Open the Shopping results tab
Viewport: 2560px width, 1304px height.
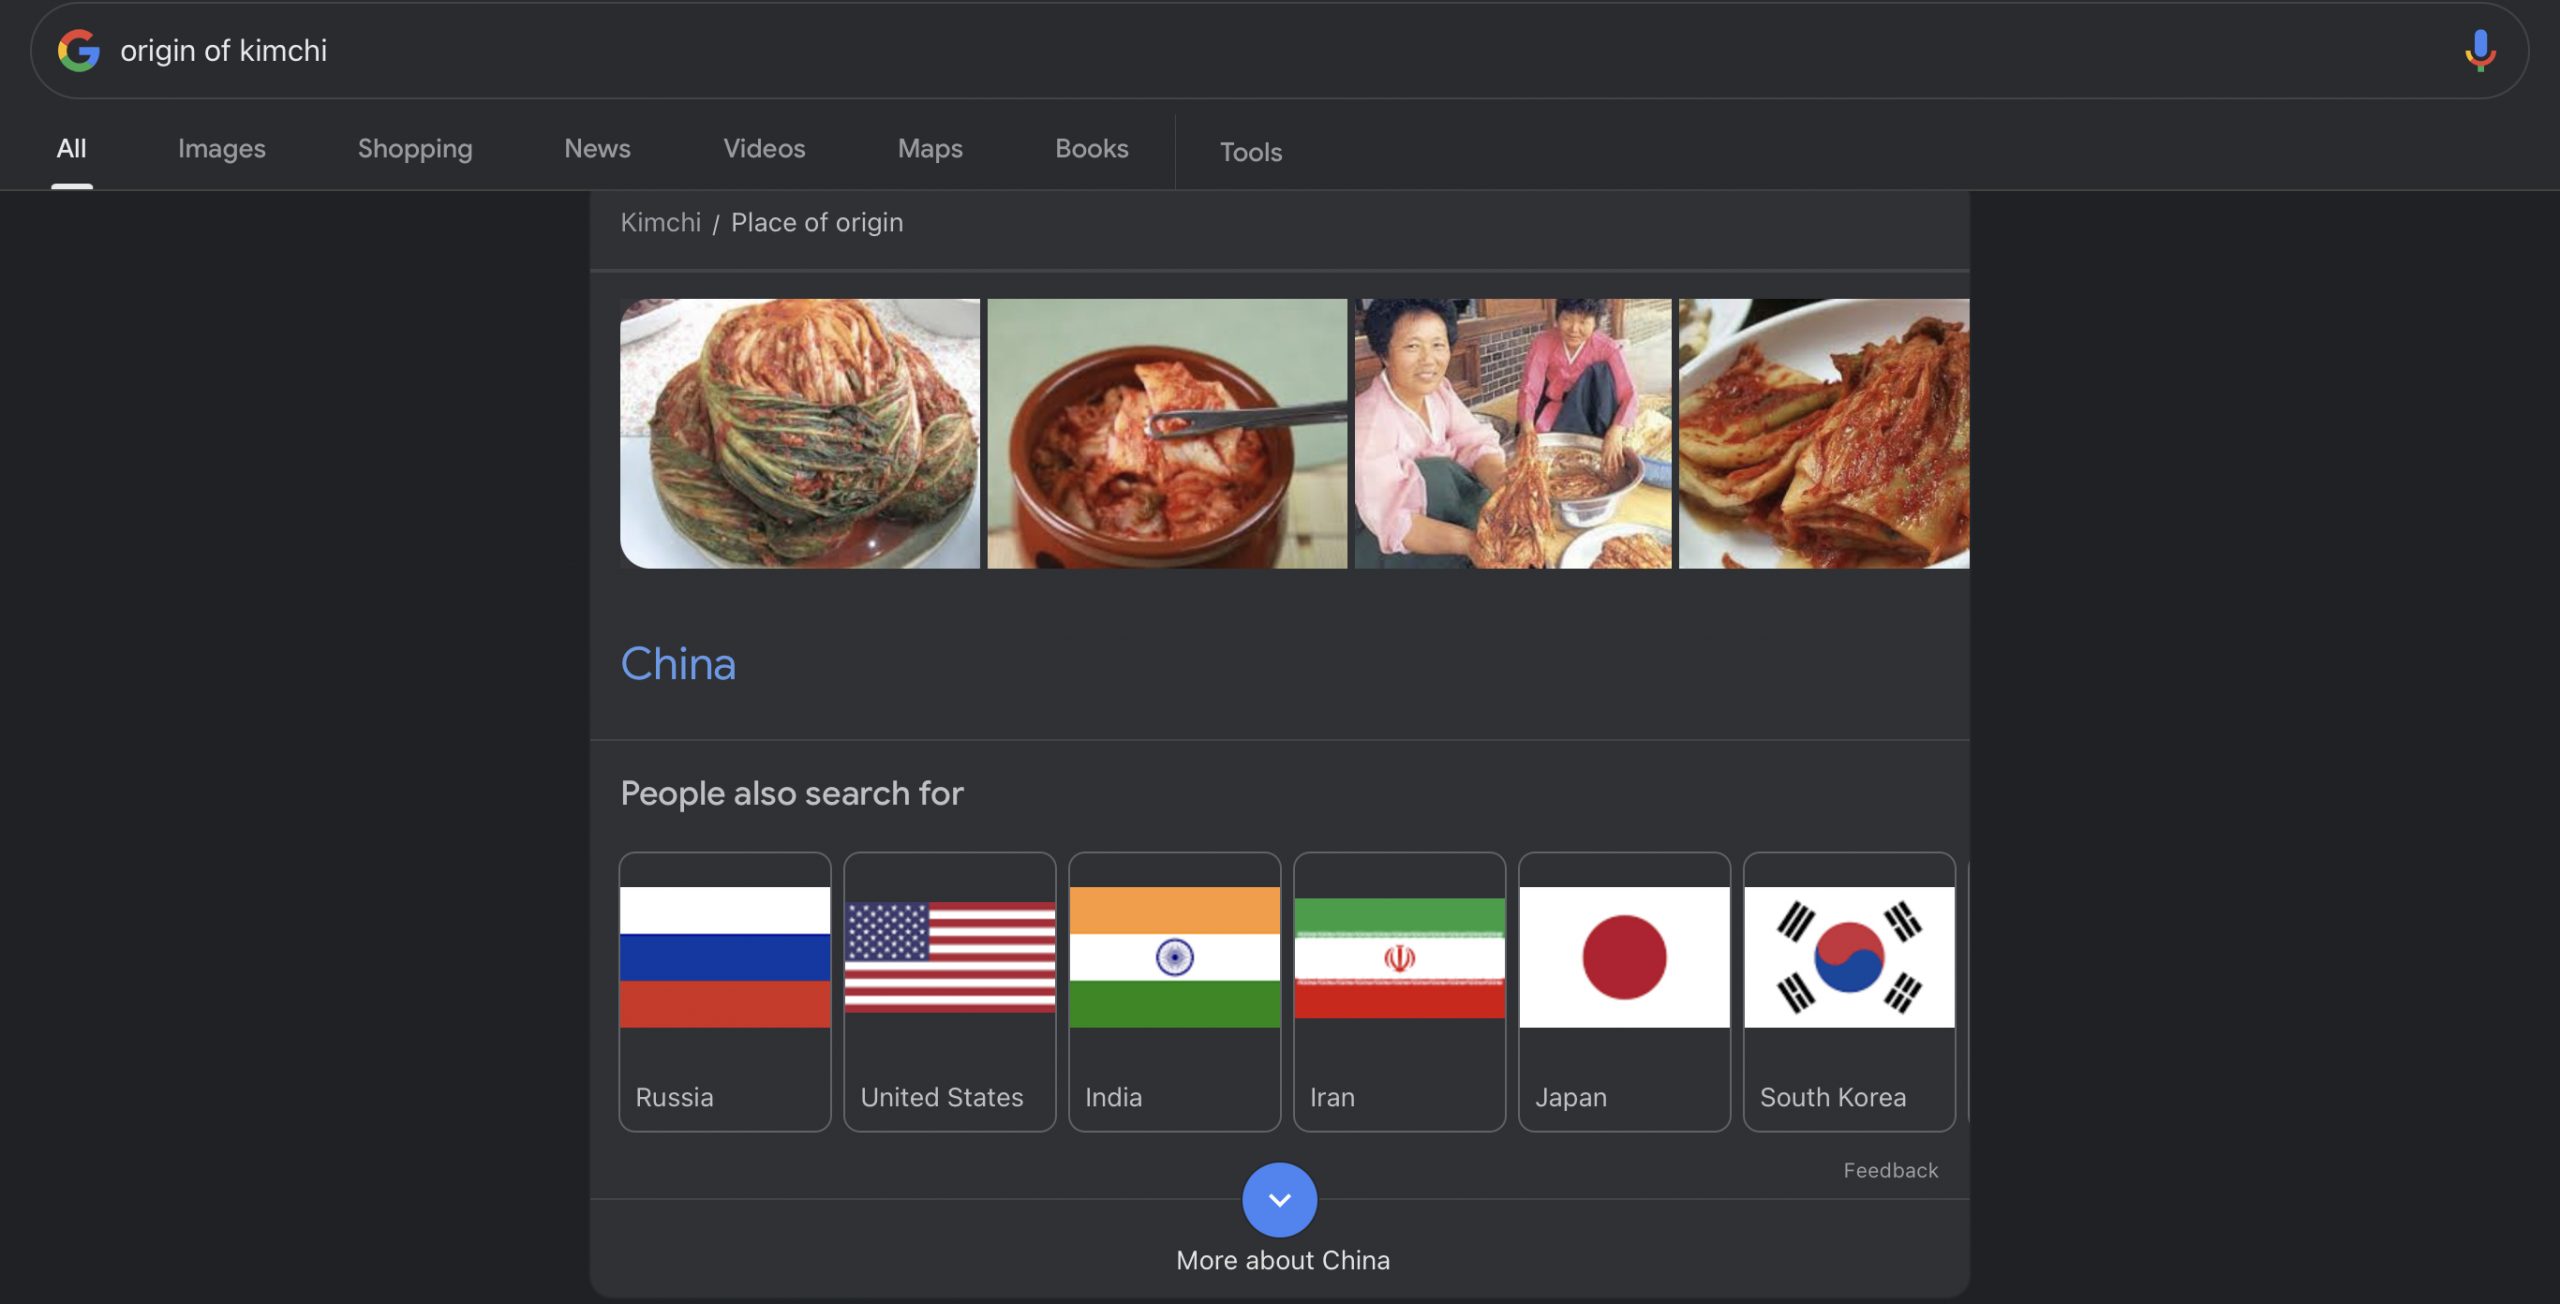pos(415,149)
